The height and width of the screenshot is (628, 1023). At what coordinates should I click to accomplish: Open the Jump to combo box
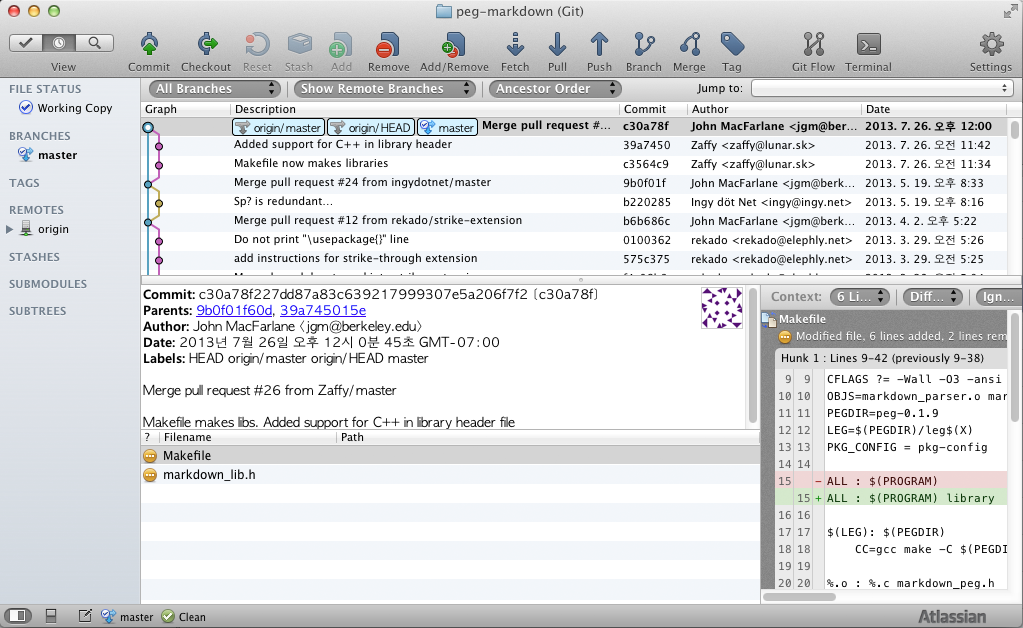pos(881,88)
